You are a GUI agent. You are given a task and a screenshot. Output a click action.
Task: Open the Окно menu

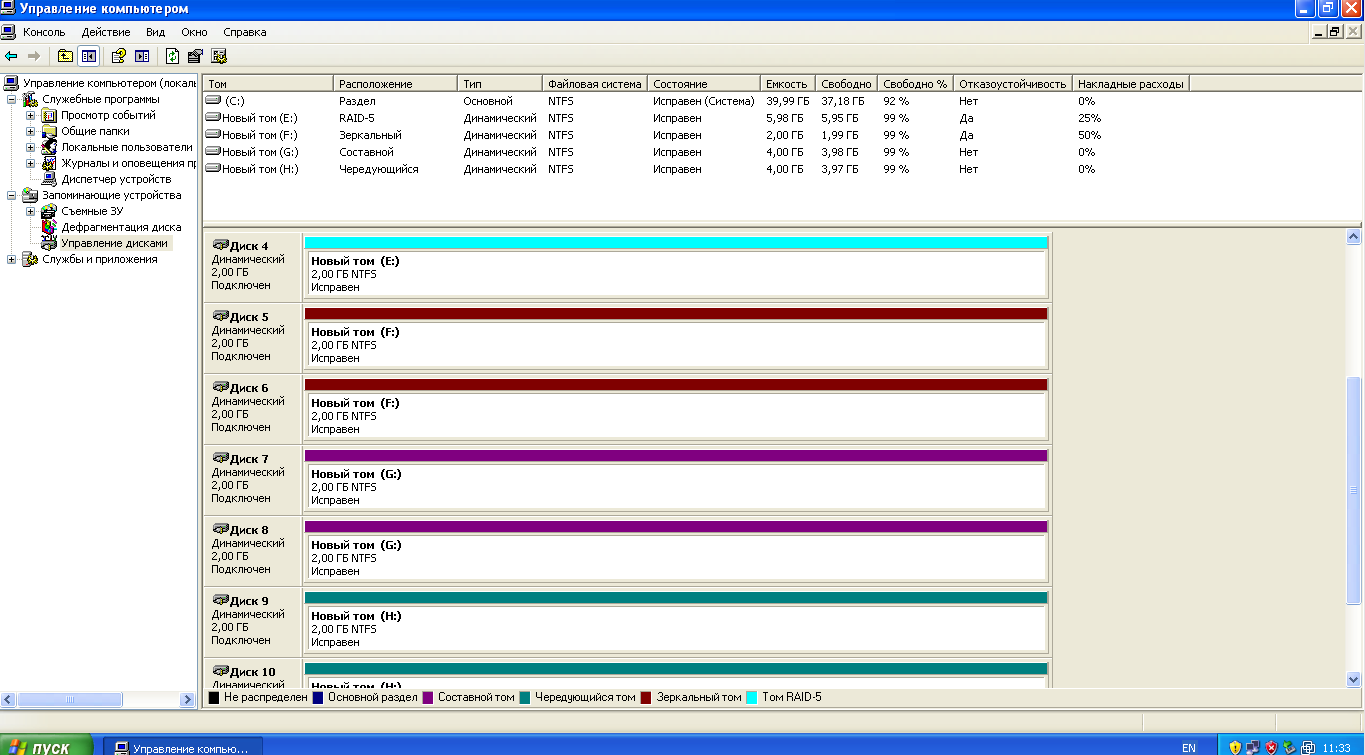[x=194, y=32]
